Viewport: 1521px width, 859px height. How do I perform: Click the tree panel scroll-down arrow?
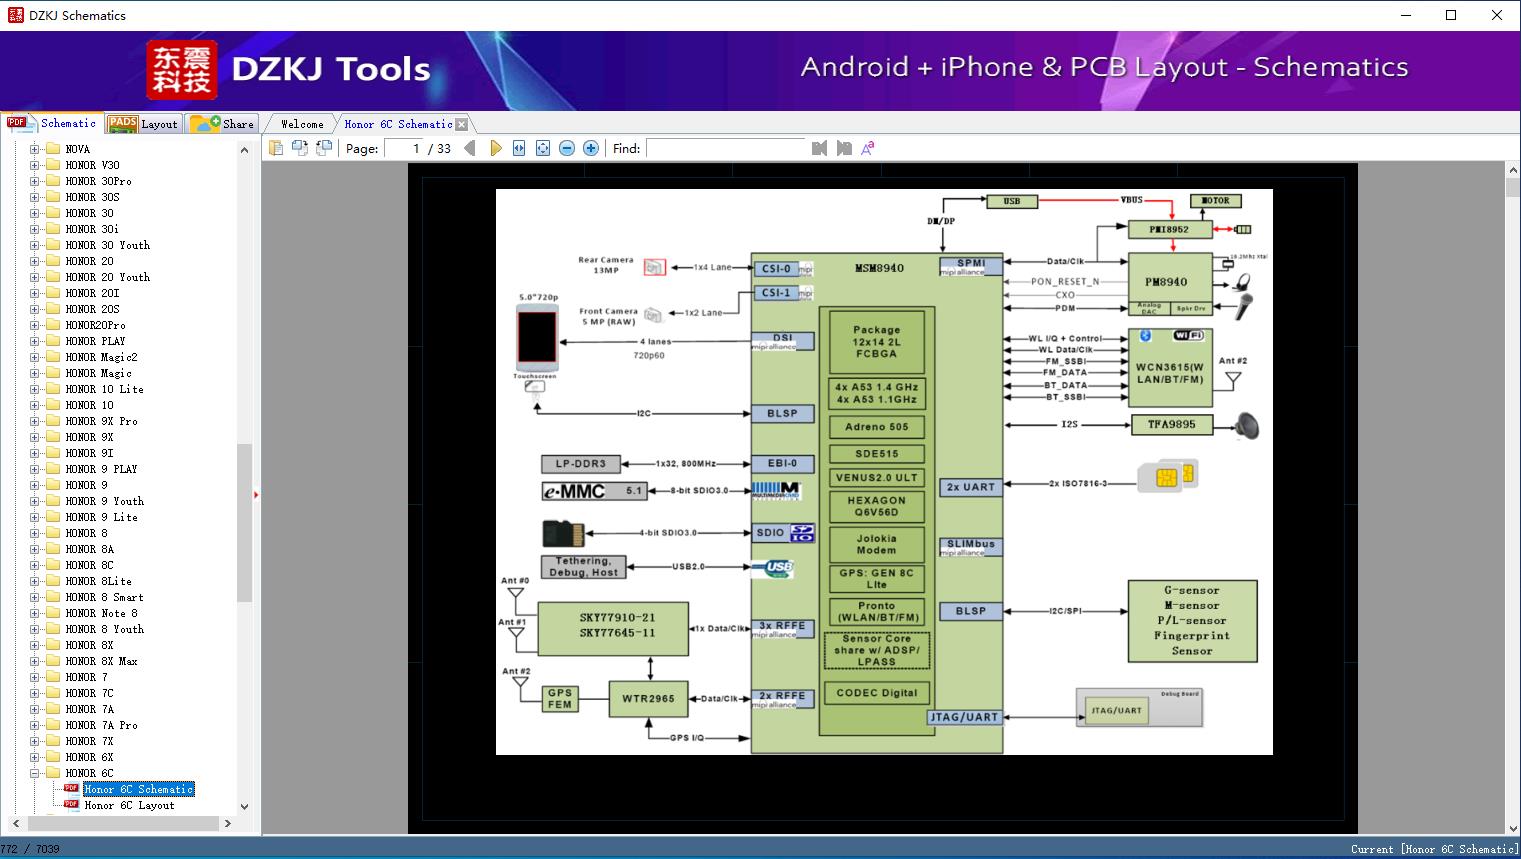(x=244, y=806)
